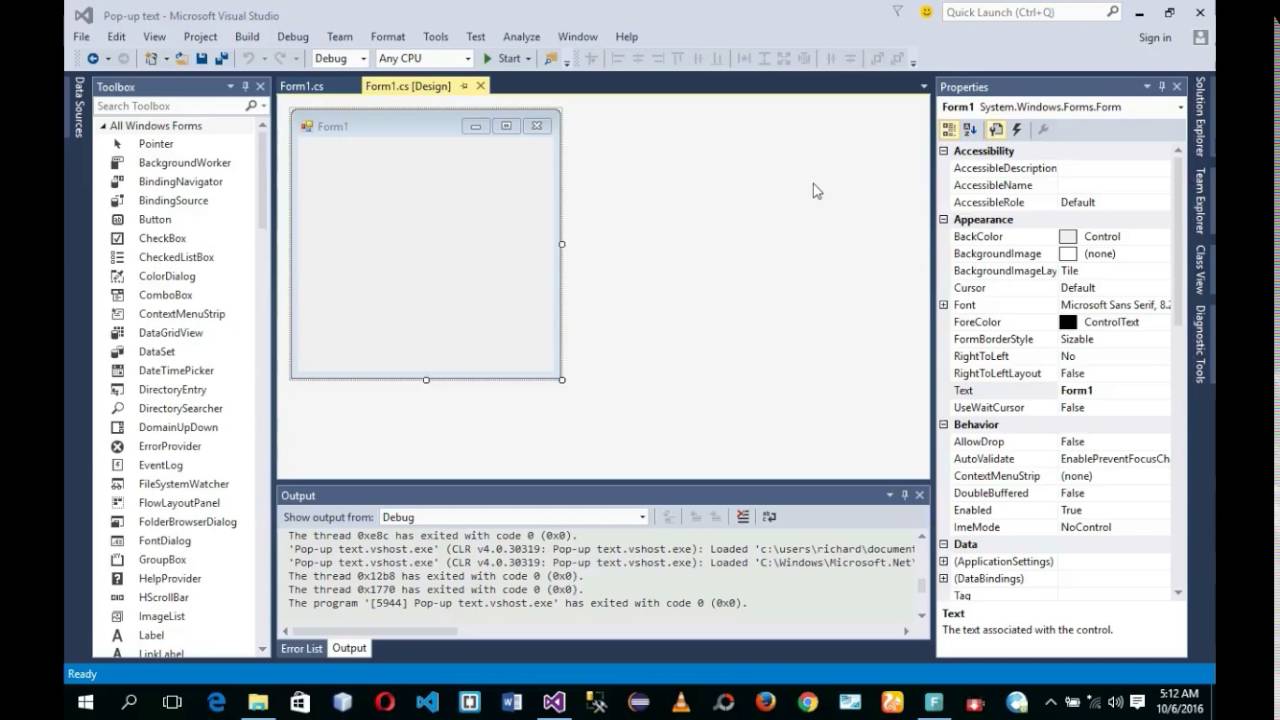
Task: Open the Solution Explorer side tab
Action: click(x=1200, y=117)
